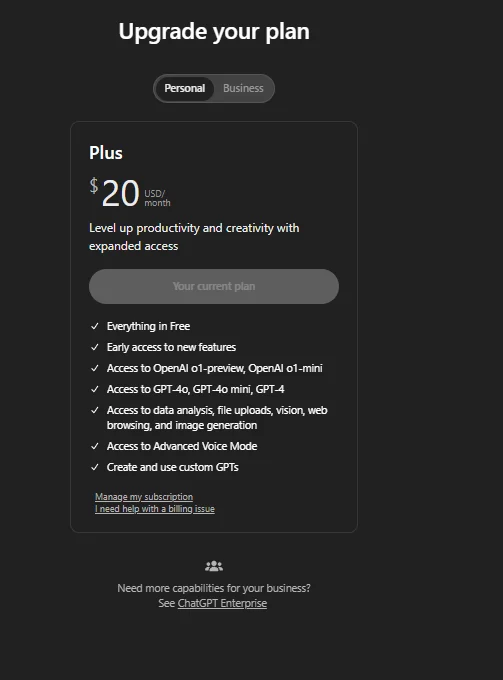The height and width of the screenshot is (680, 503).
Task: Click the checkmark beside data analysis feature
Action: point(95,410)
